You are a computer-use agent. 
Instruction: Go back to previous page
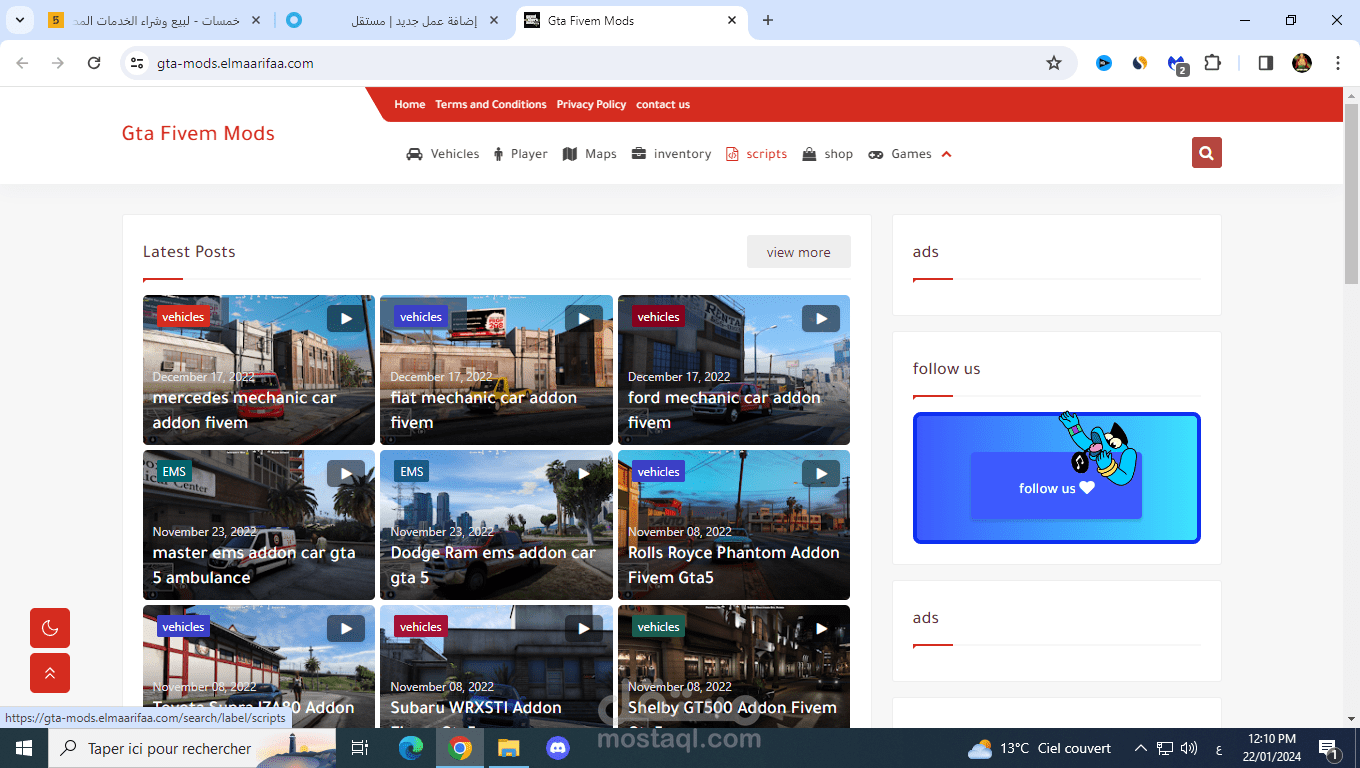22,63
